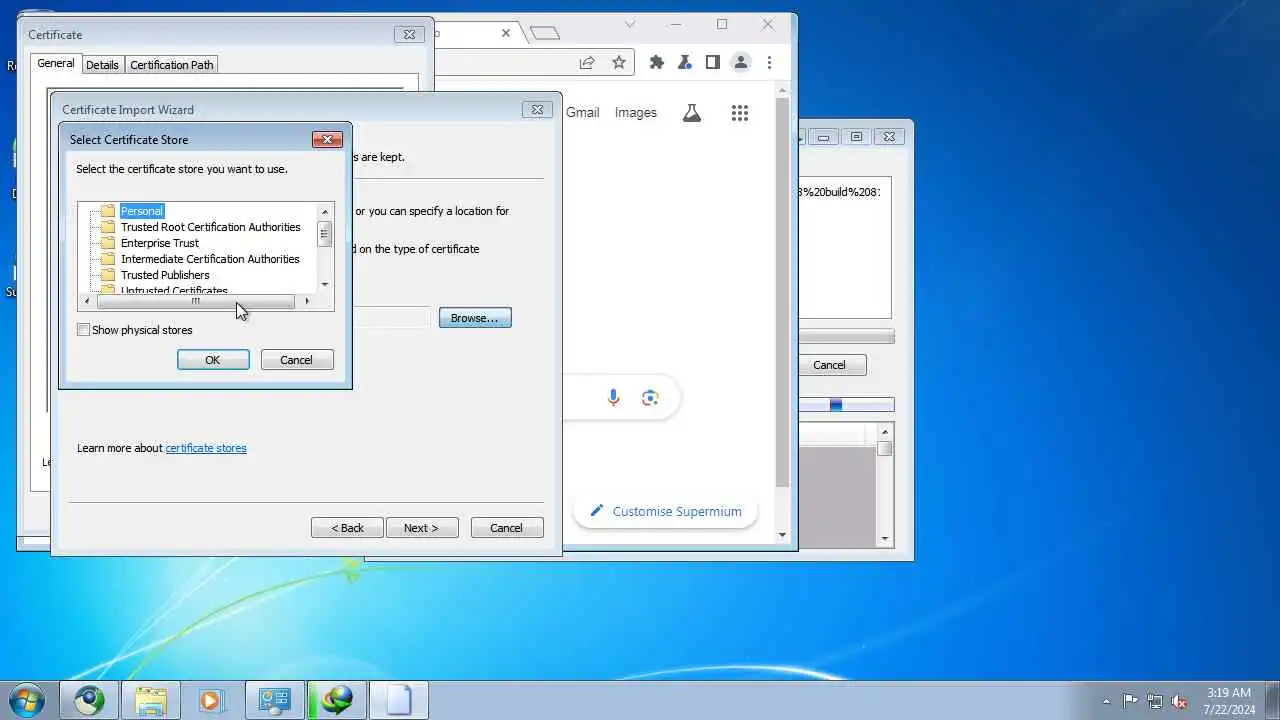Screen dimensions: 1280x720
Task: Open Windows Media Player from taskbar
Action: coord(212,700)
